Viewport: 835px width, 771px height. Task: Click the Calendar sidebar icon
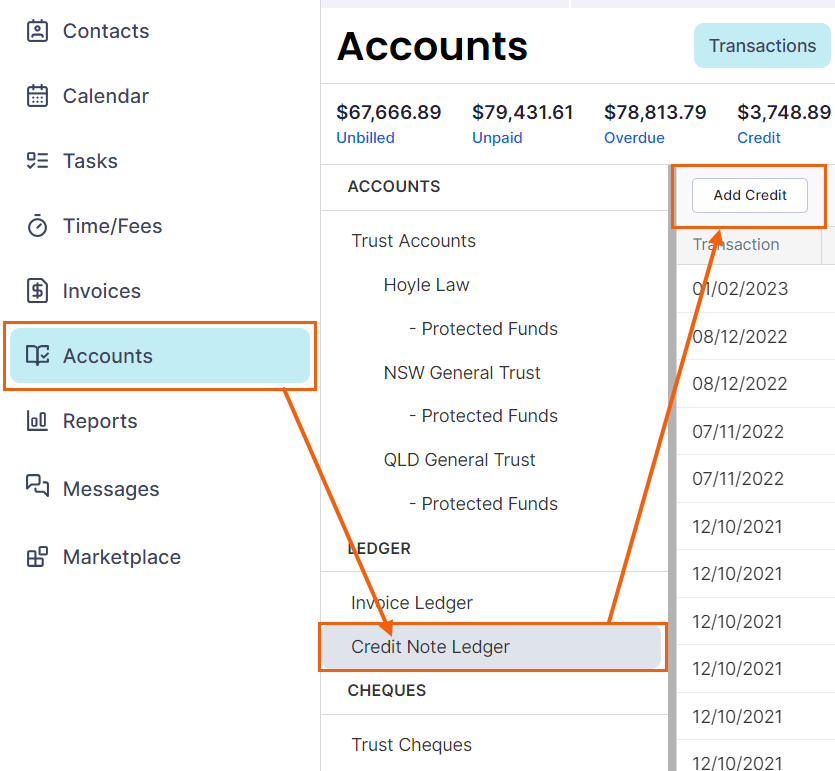tap(37, 96)
